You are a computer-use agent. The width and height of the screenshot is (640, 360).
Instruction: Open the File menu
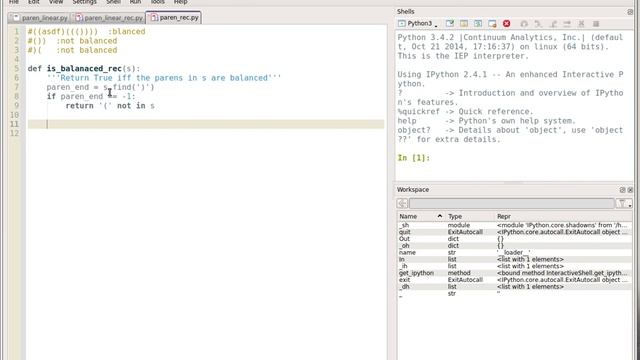(x=14, y=2)
